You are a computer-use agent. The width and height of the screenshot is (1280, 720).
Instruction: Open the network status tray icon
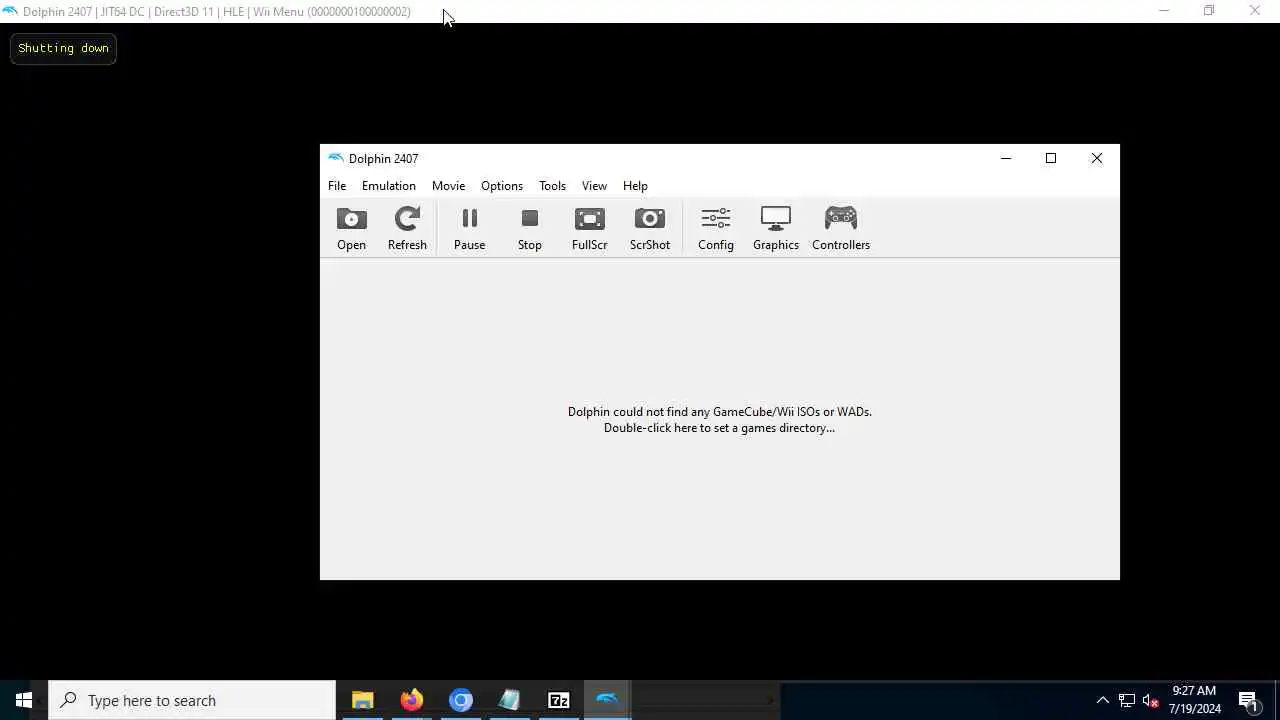pos(1127,700)
